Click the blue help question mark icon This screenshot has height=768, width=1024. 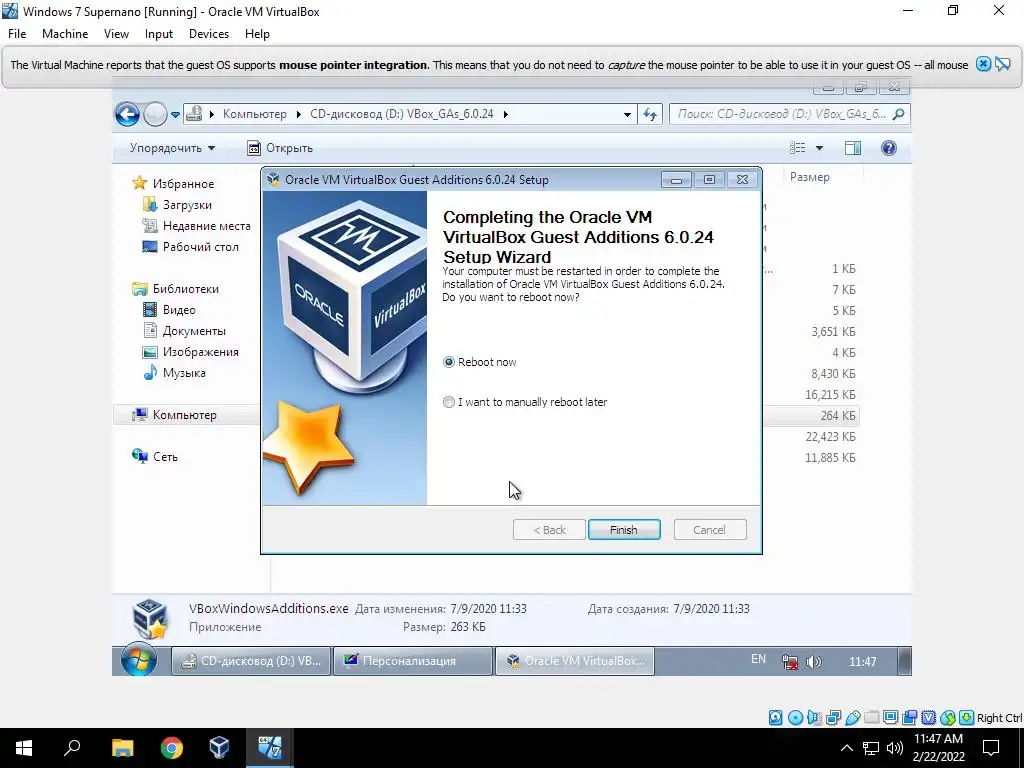click(x=889, y=148)
